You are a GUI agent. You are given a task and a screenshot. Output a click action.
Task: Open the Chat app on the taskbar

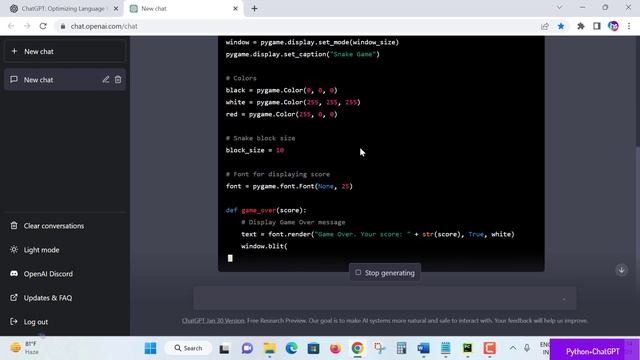[x=247, y=348]
